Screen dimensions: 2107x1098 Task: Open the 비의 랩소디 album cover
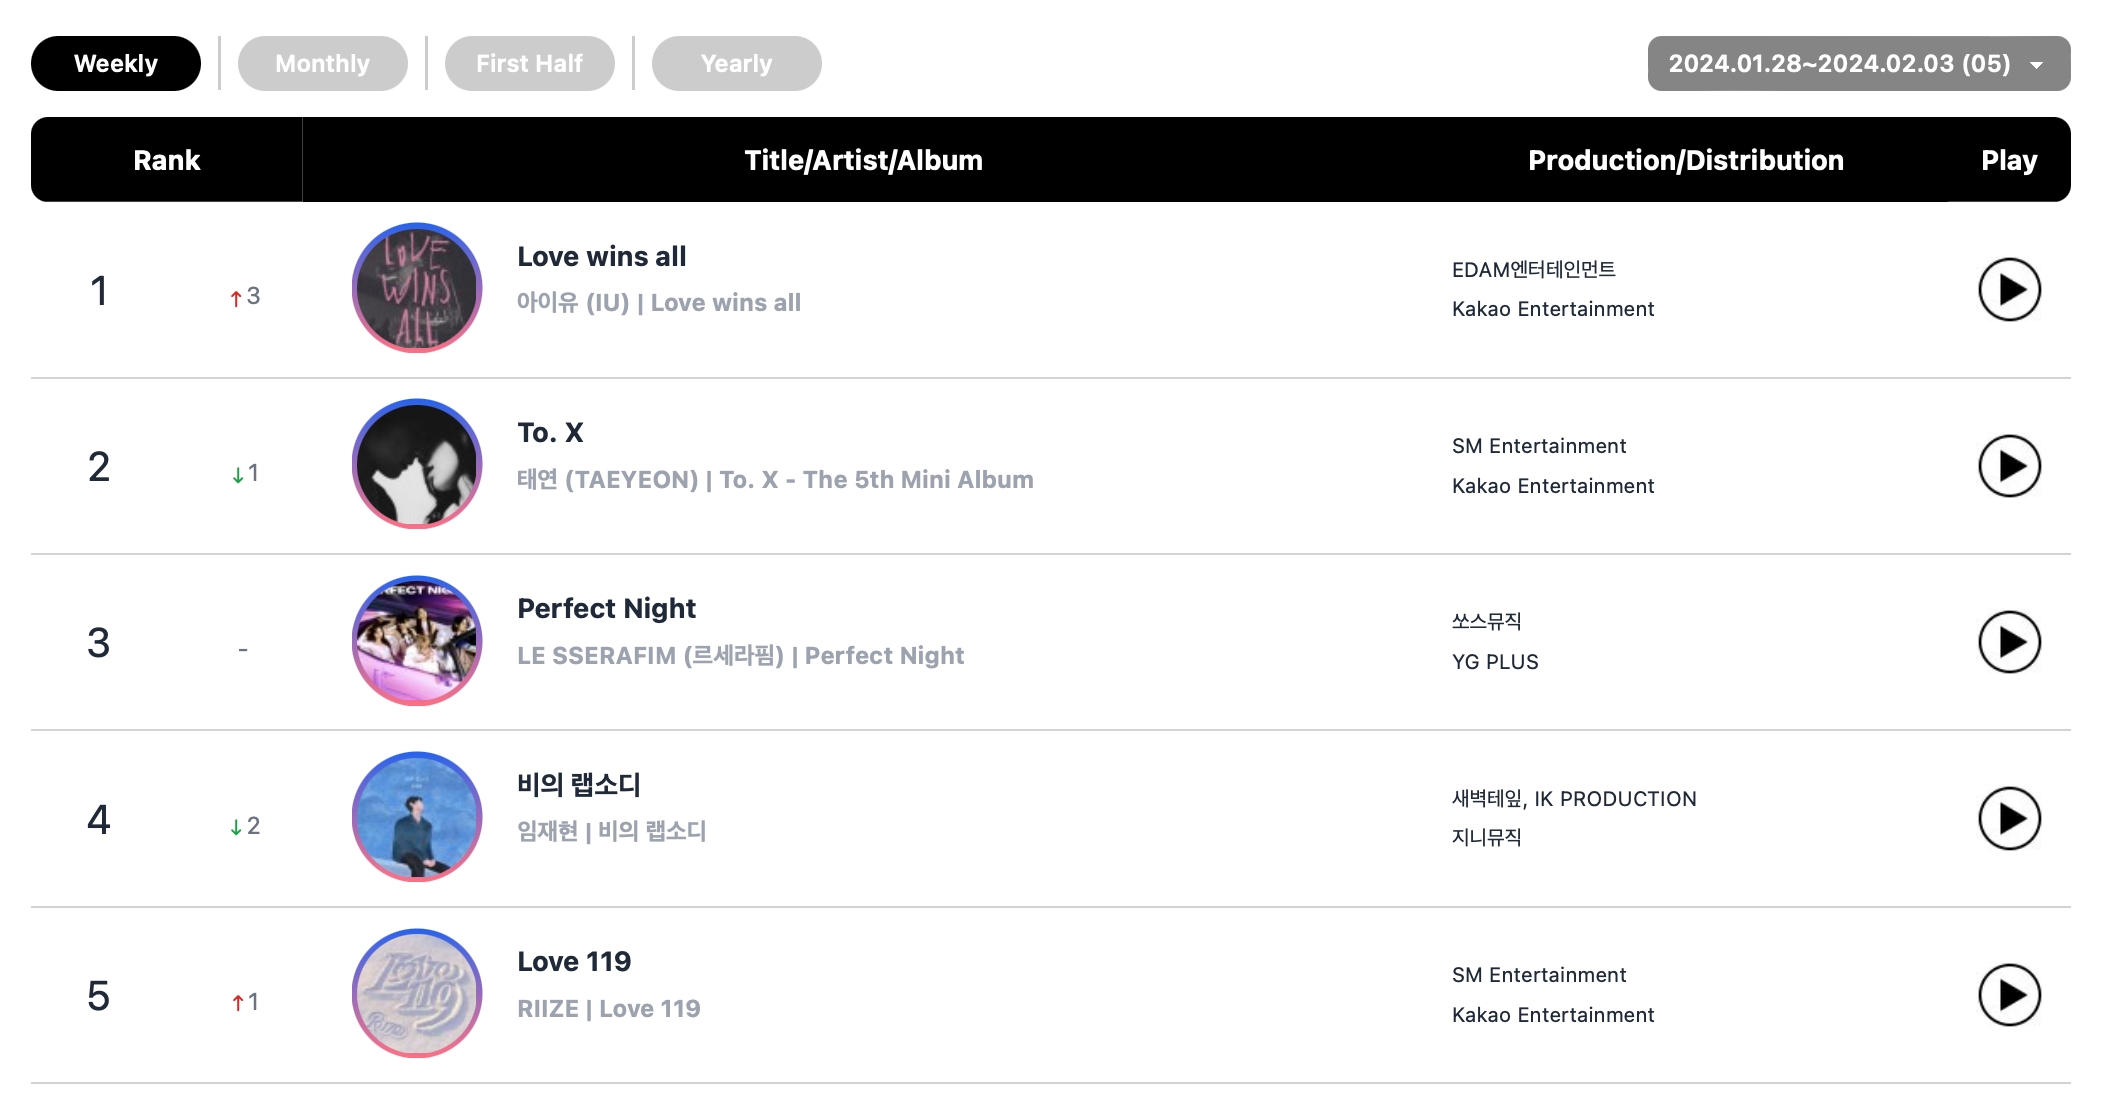[417, 817]
